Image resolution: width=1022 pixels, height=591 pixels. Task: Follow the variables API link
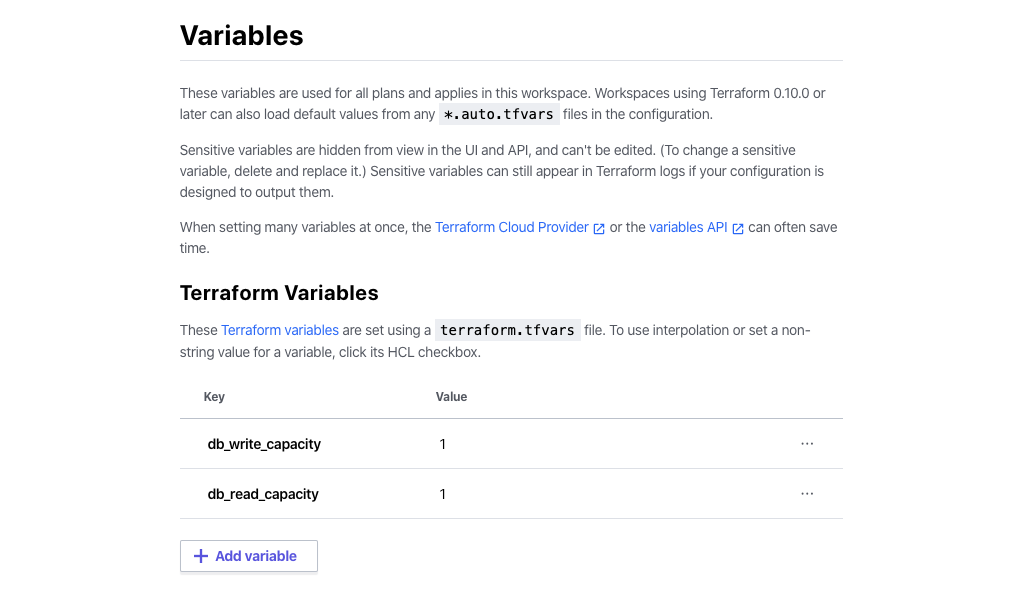[688, 227]
